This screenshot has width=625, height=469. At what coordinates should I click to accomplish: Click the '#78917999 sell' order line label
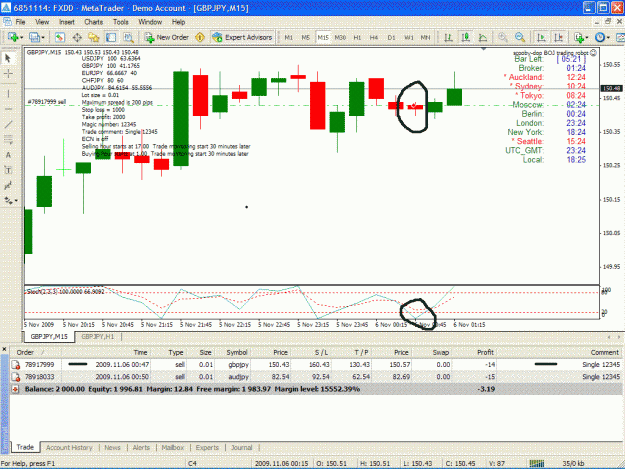(46, 102)
